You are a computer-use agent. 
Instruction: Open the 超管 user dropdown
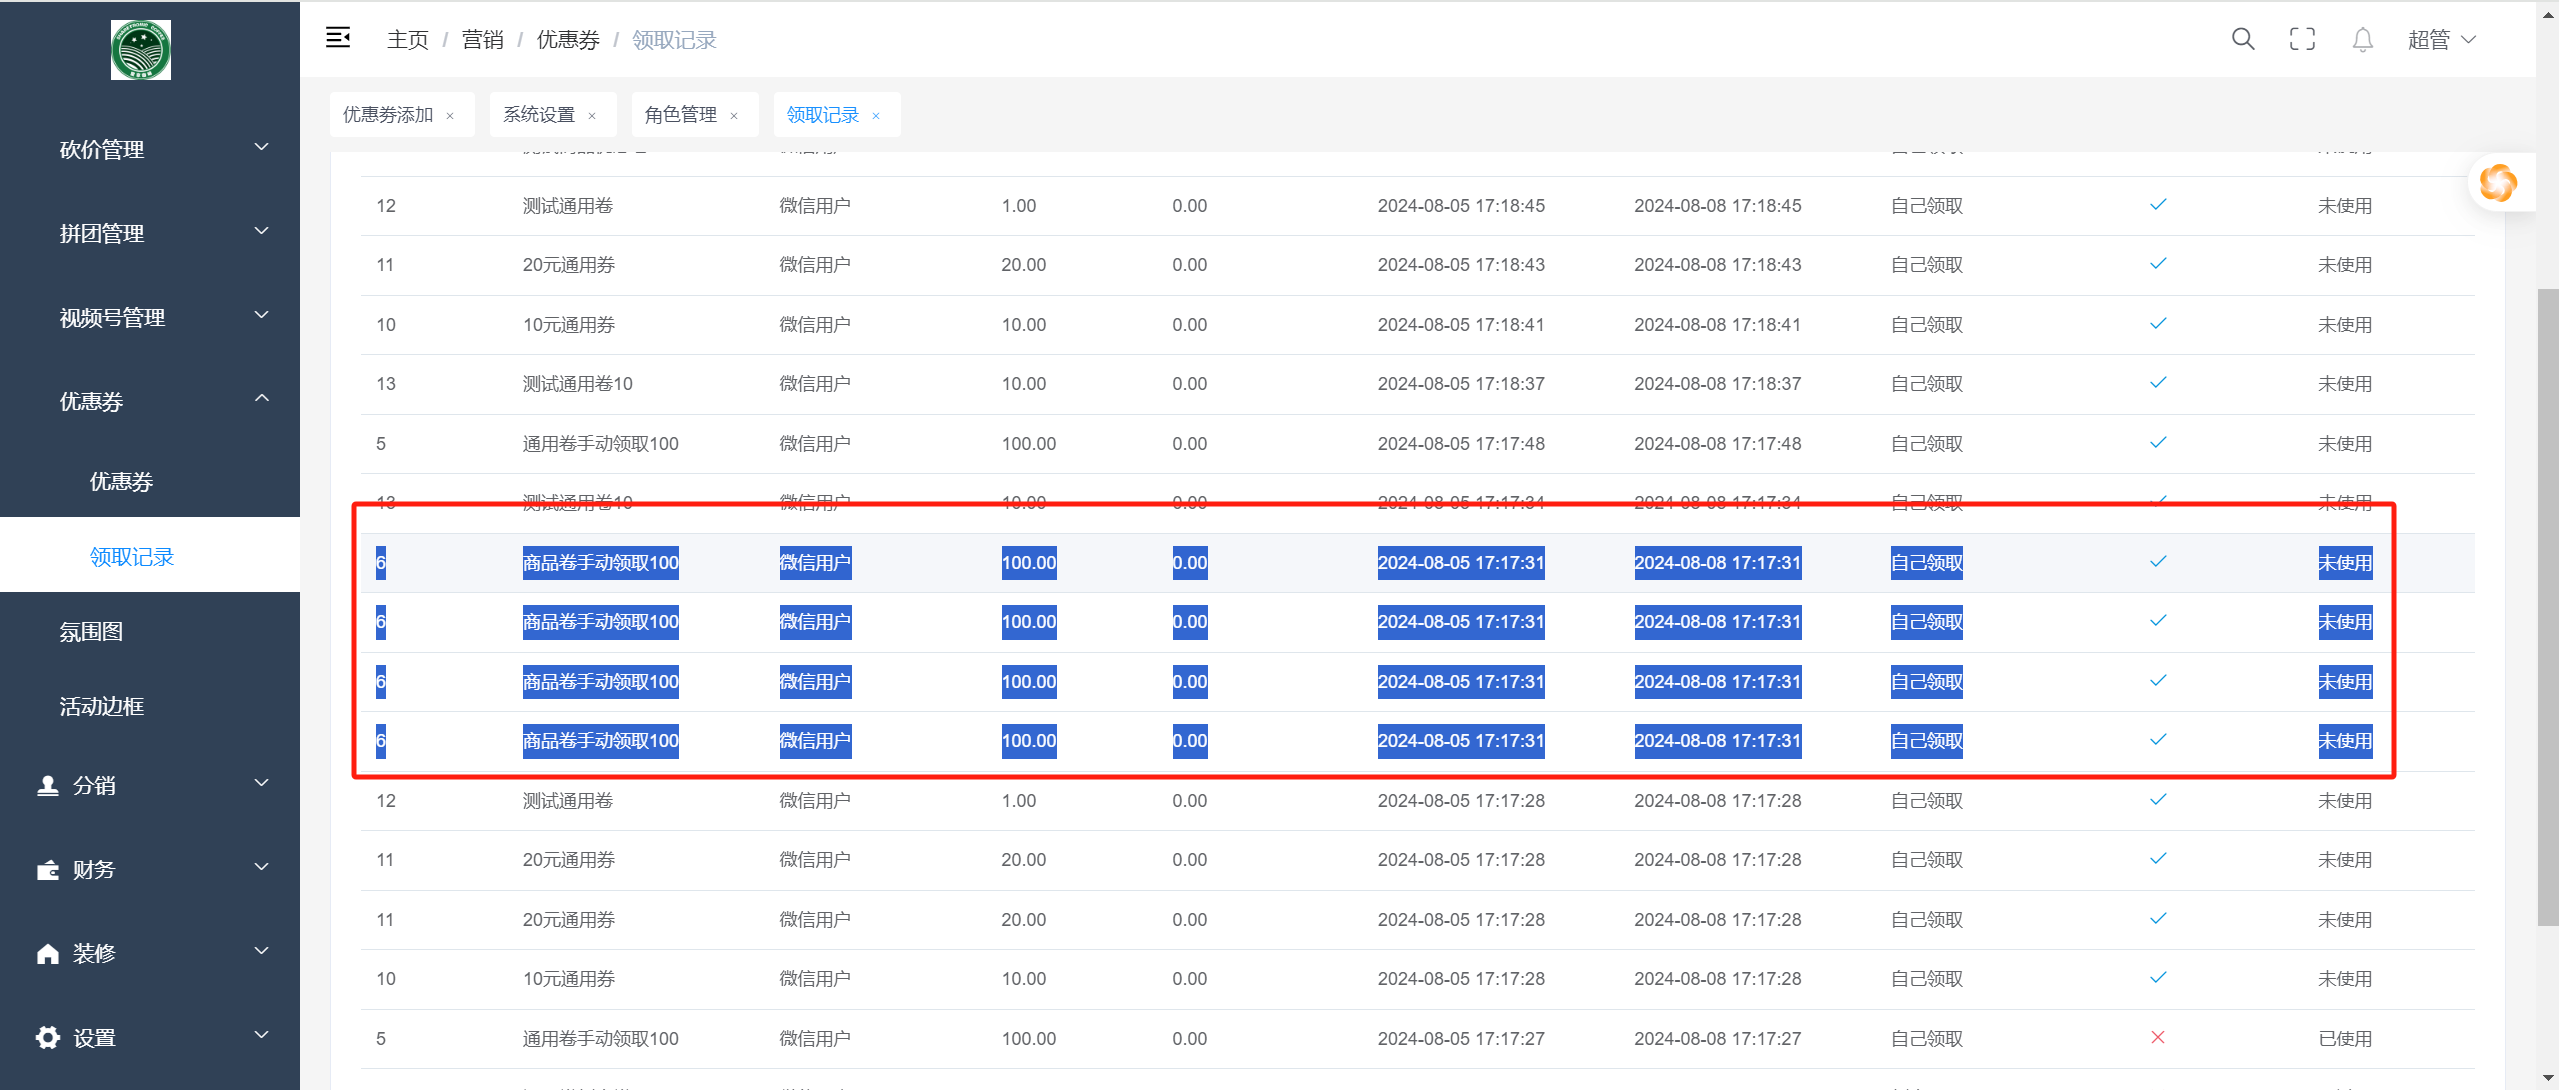pos(2441,40)
